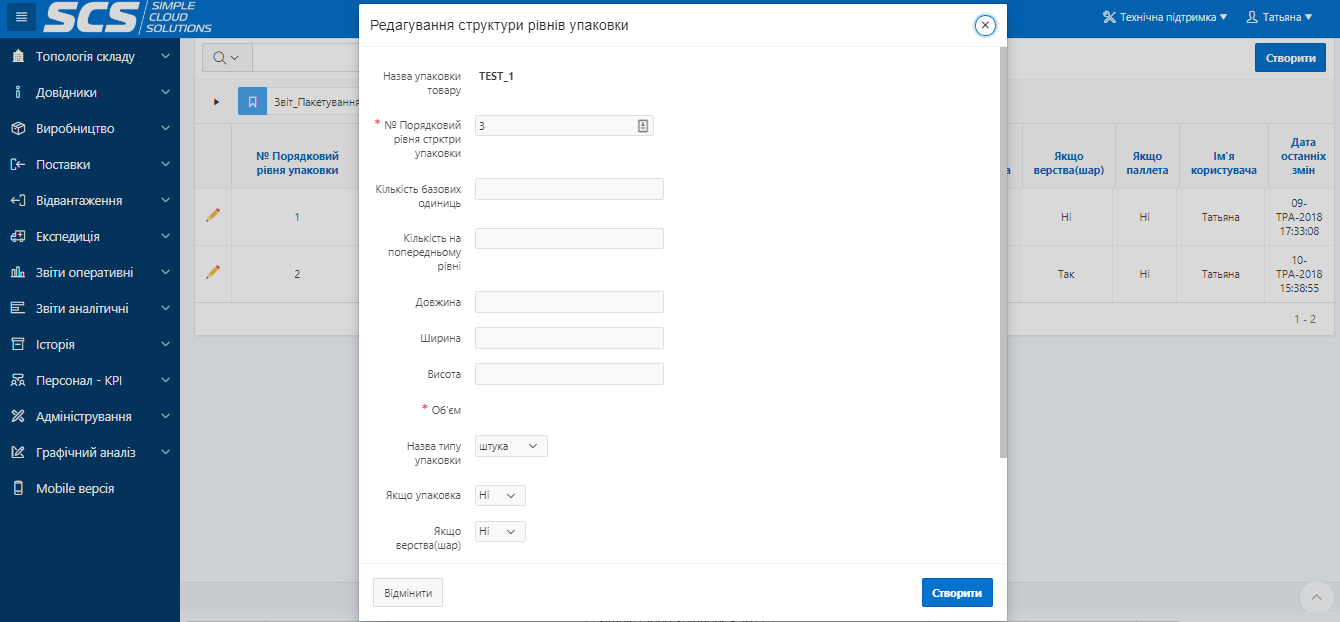Expand the report triangle beside Звіт_Пакетування
This screenshot has width=1340, height=622.
217,102
